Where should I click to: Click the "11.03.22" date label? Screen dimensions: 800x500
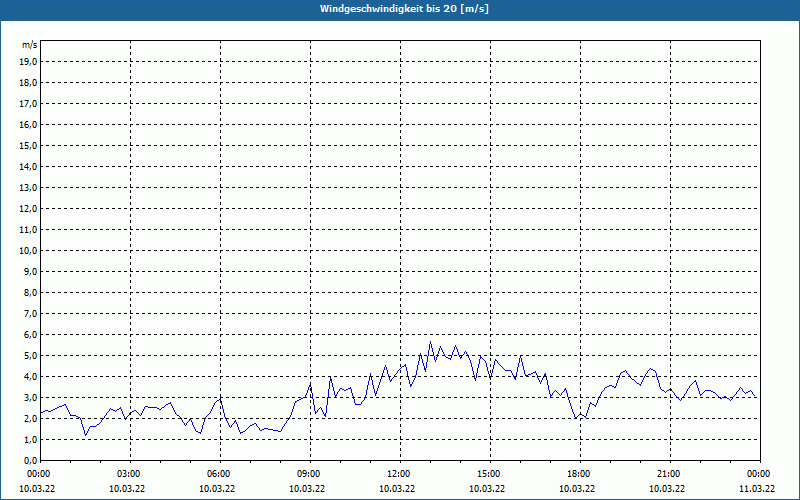pyautogui.click(x=757, y=489)
